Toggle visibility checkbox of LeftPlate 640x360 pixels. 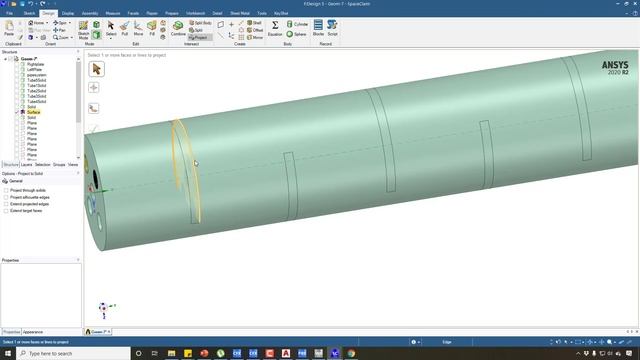coord(17,70)
